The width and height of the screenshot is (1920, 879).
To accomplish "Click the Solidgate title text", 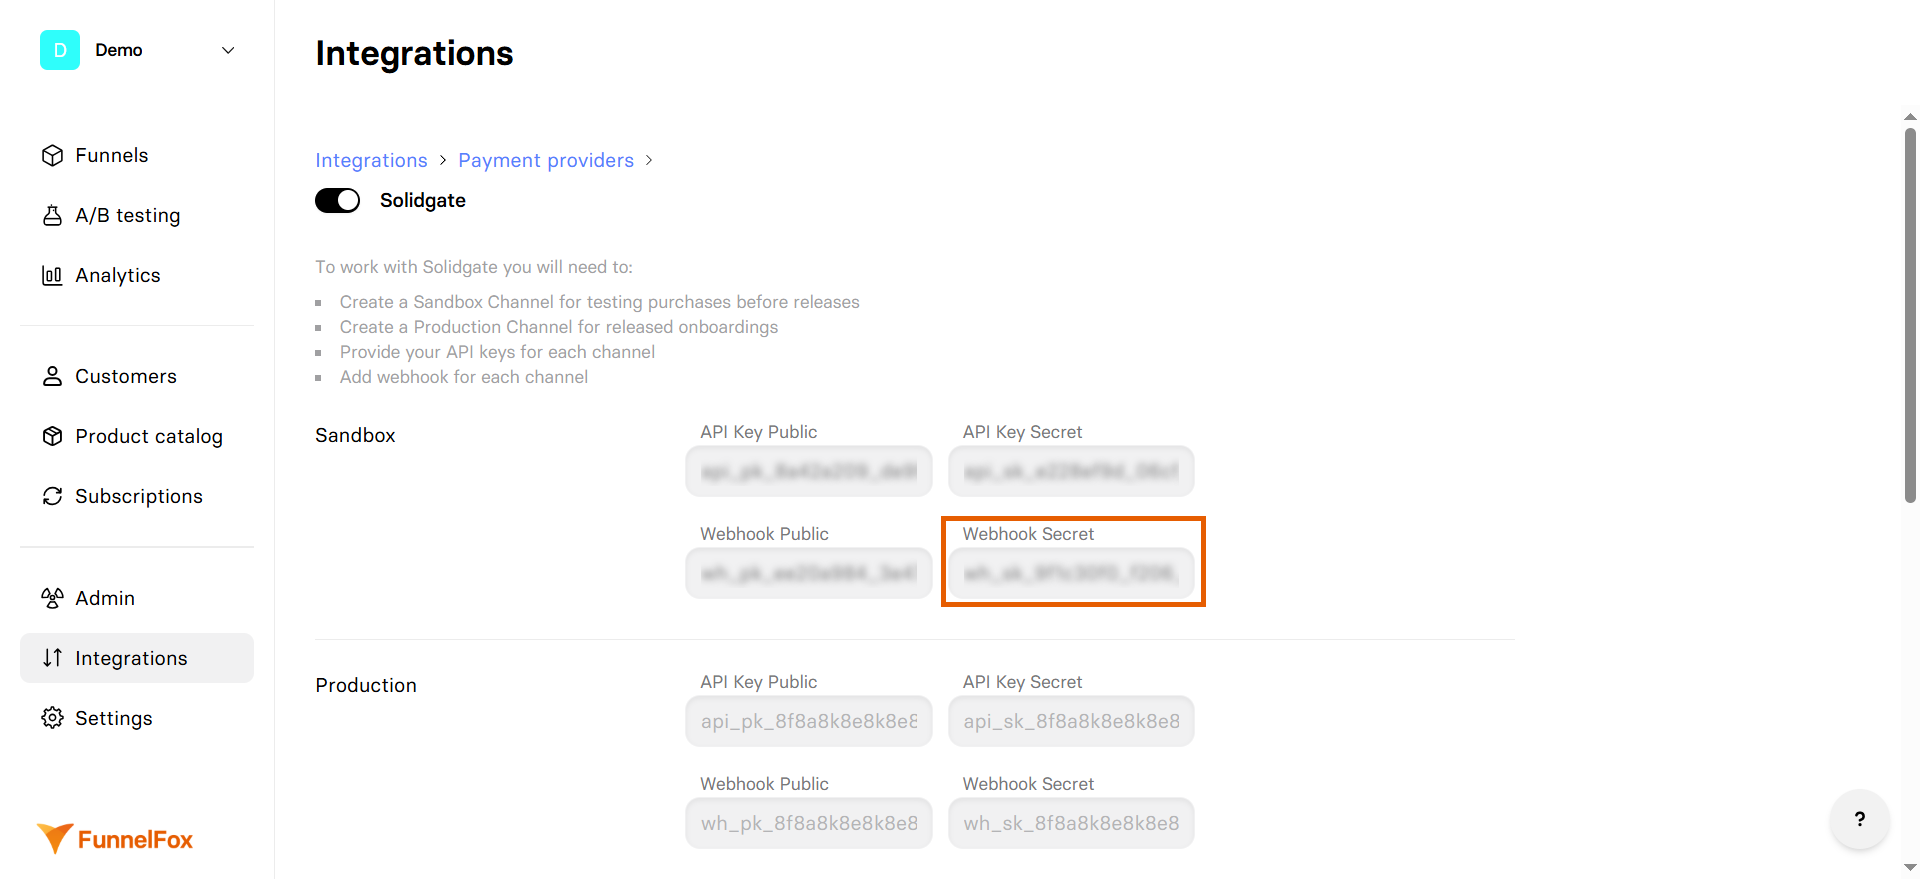I will (x=423, y=200).
